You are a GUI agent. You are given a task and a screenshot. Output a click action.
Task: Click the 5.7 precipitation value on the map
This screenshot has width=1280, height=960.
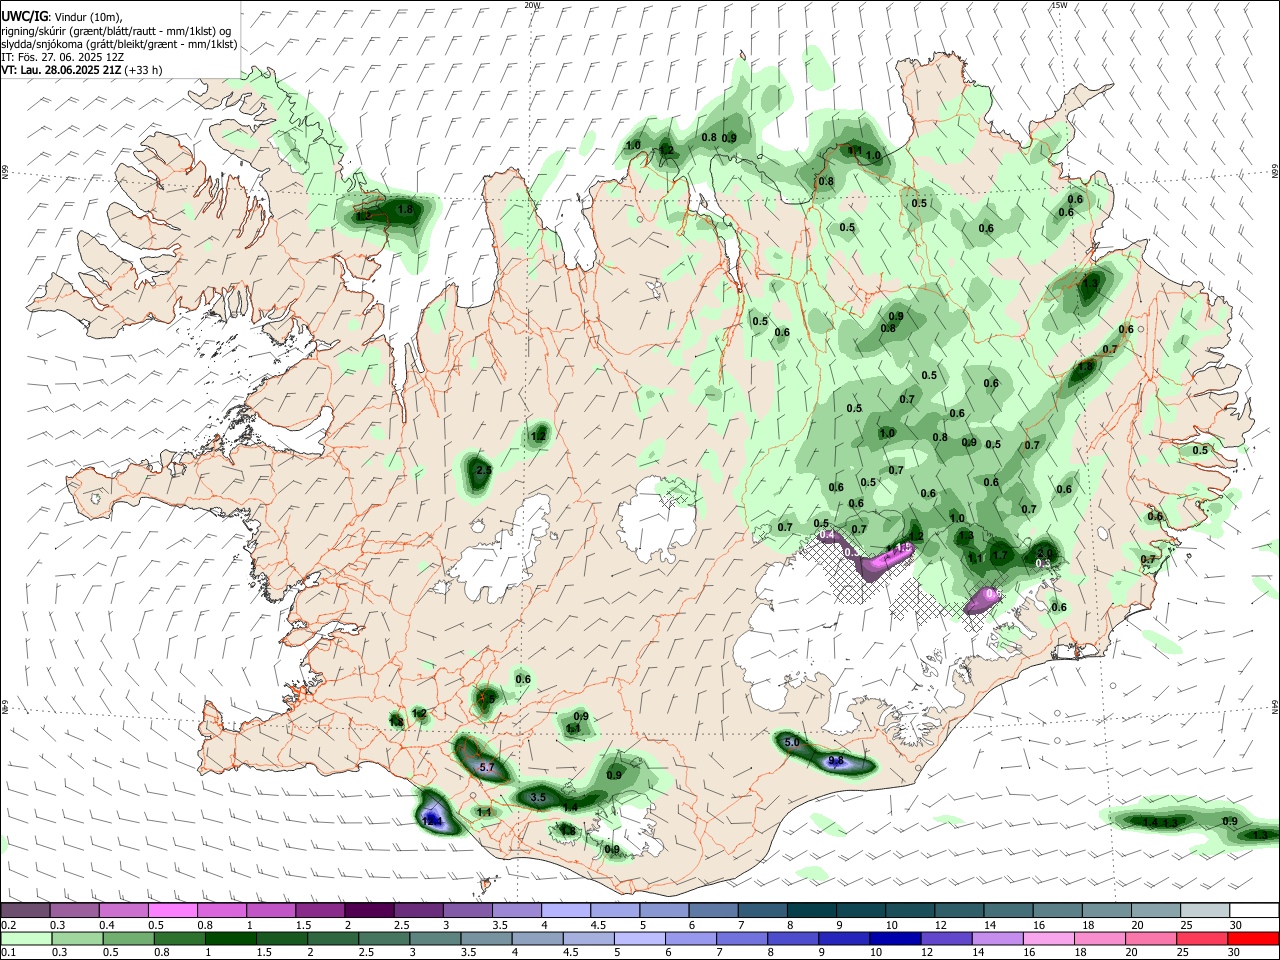[488, 768]
